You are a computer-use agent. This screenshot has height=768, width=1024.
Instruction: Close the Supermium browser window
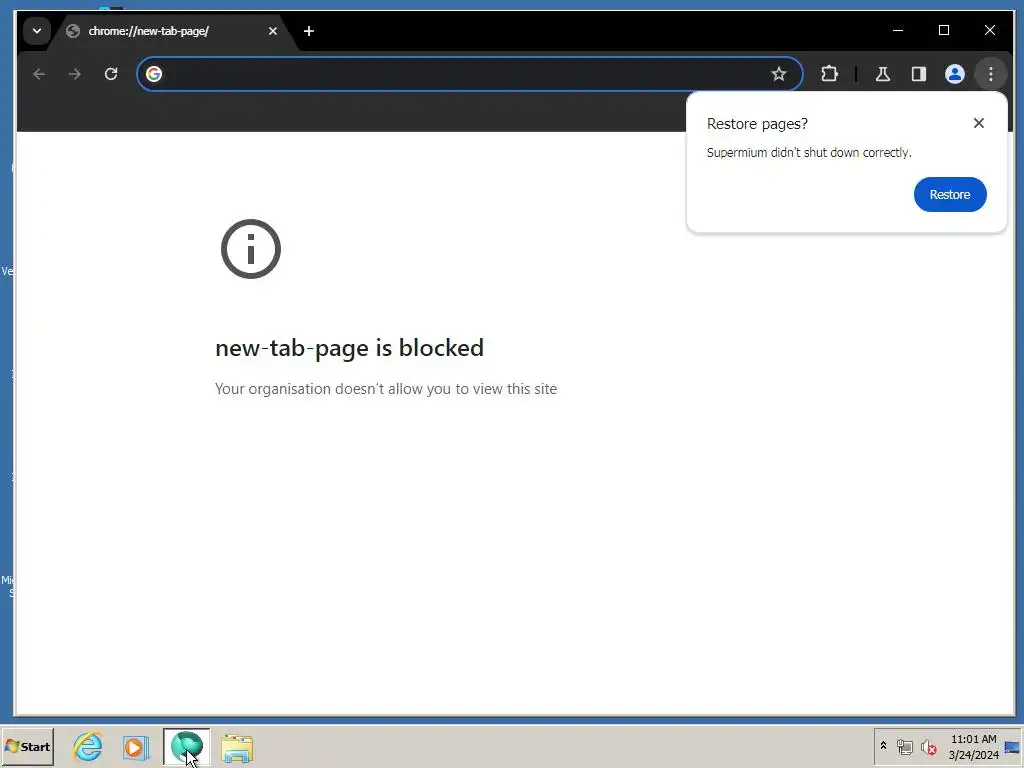pyautogui.click(x=990, y=30)
